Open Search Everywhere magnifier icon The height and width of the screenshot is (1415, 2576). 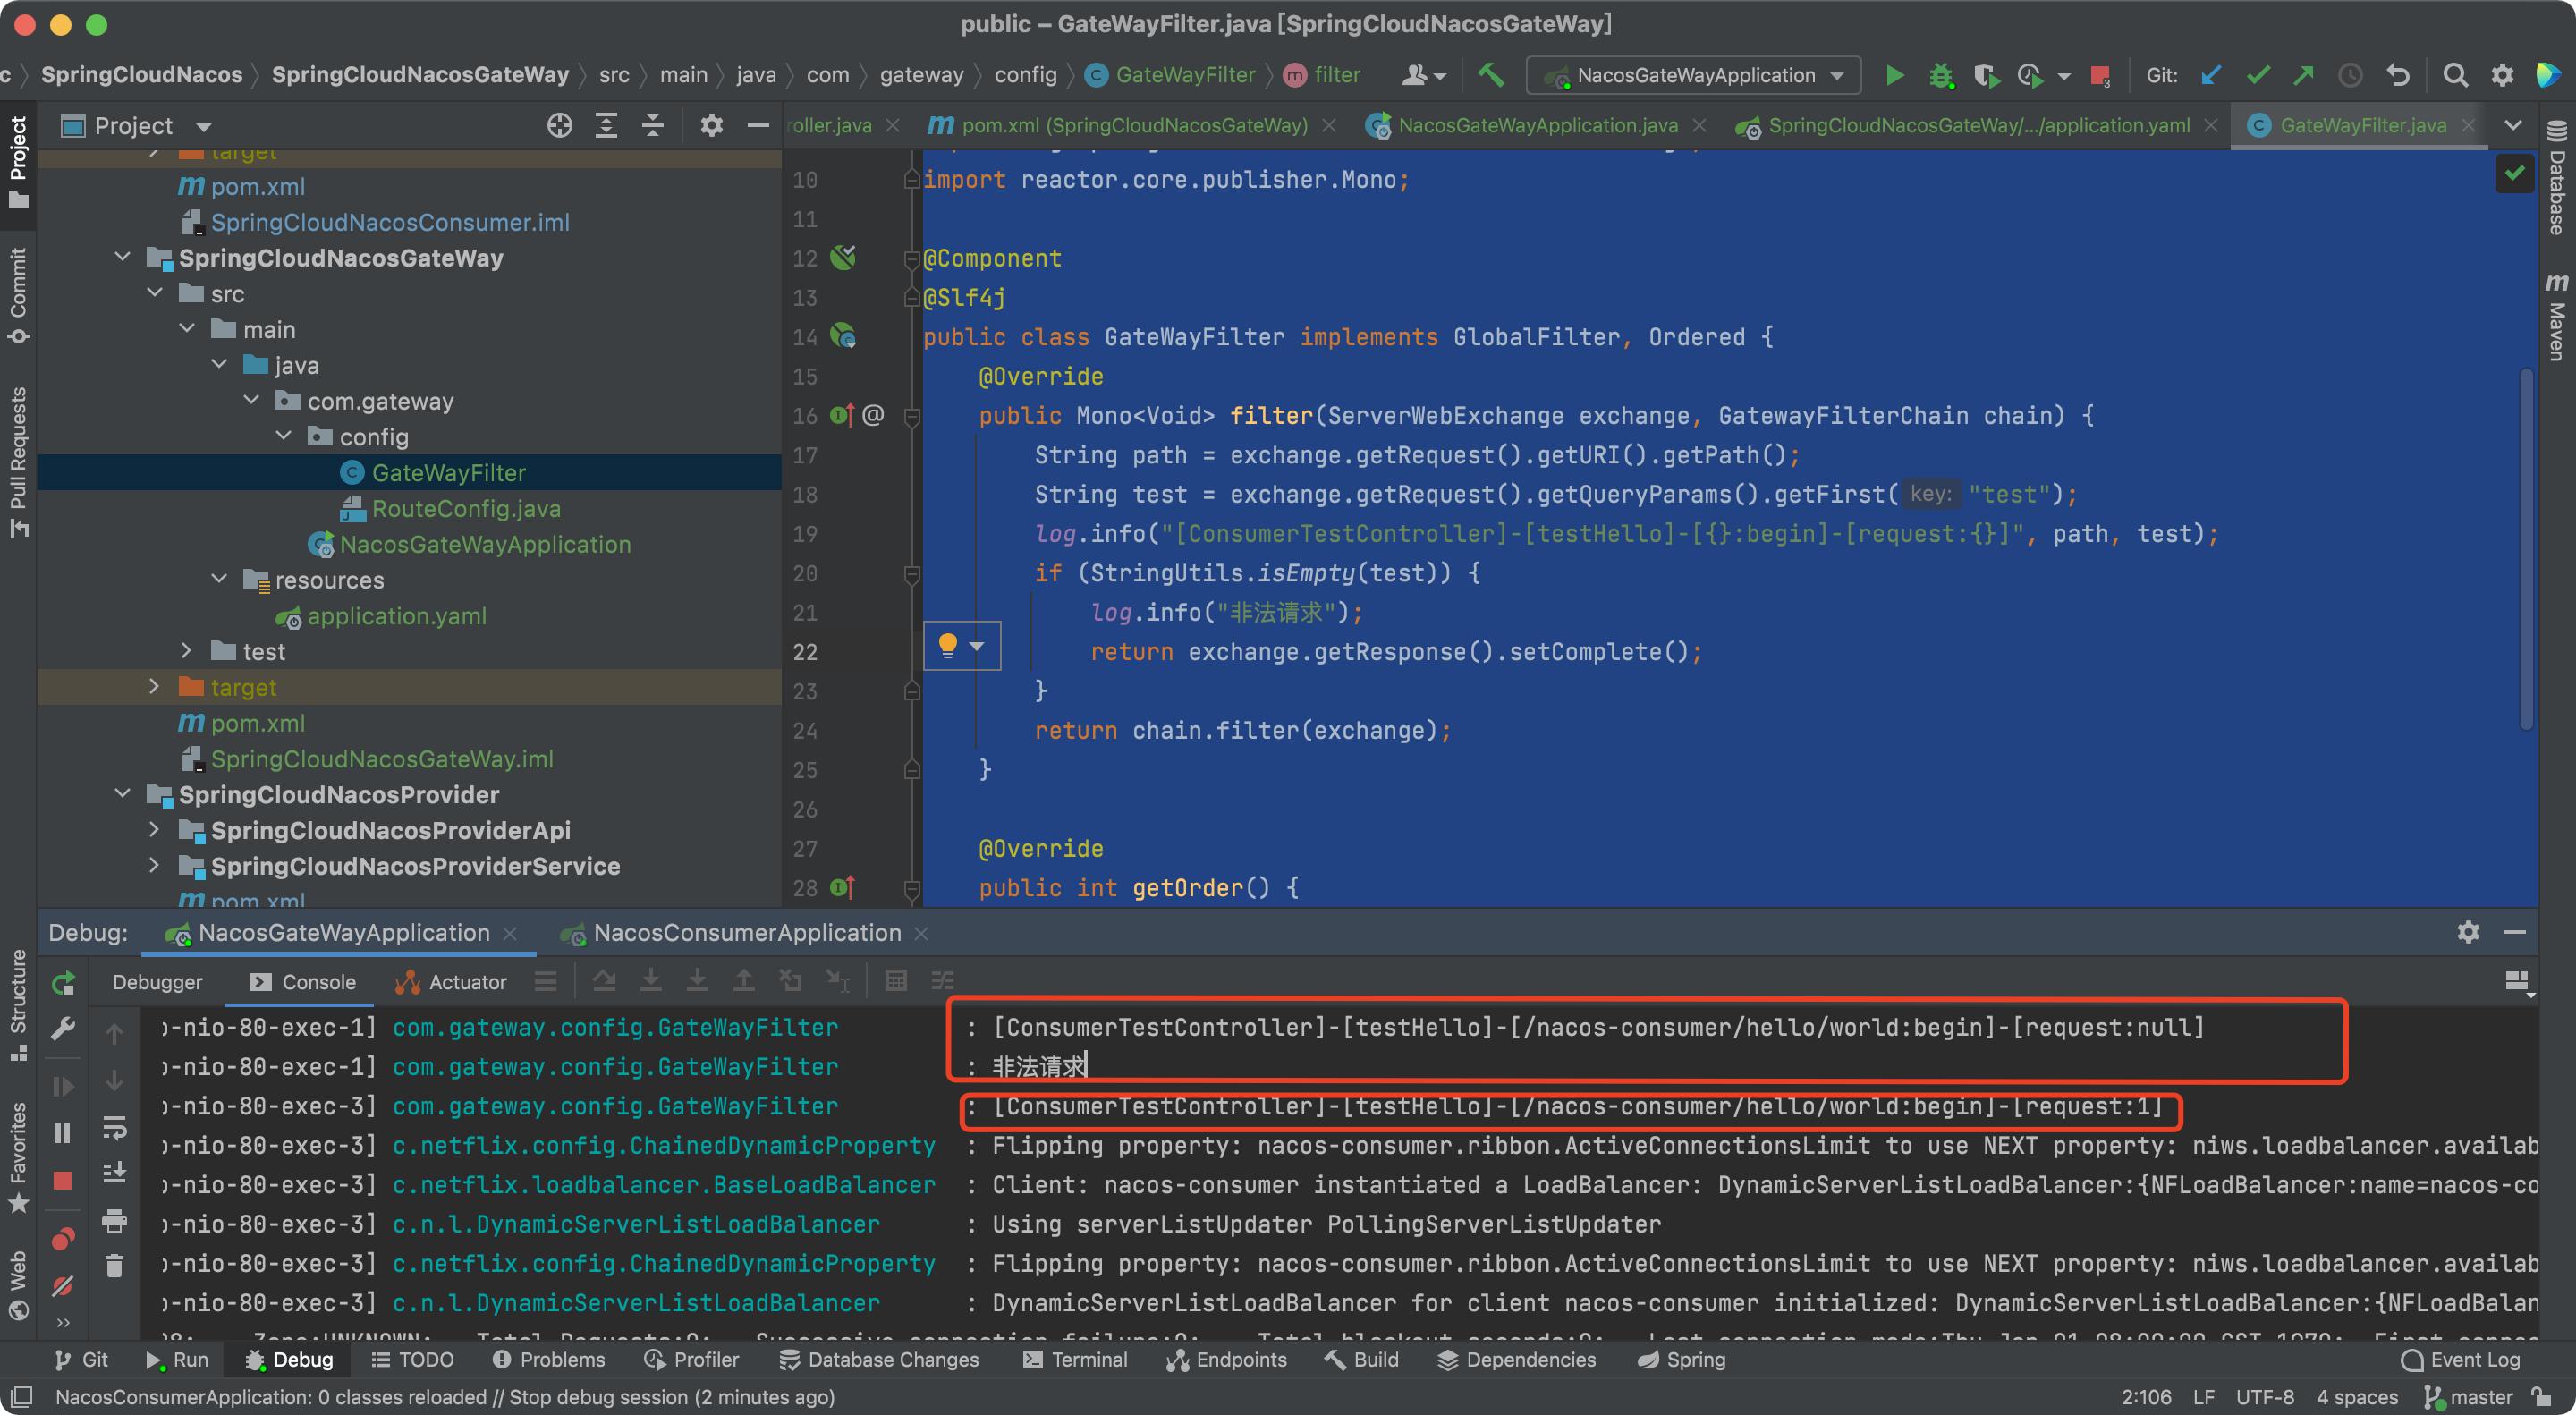tap(2455, 75)
